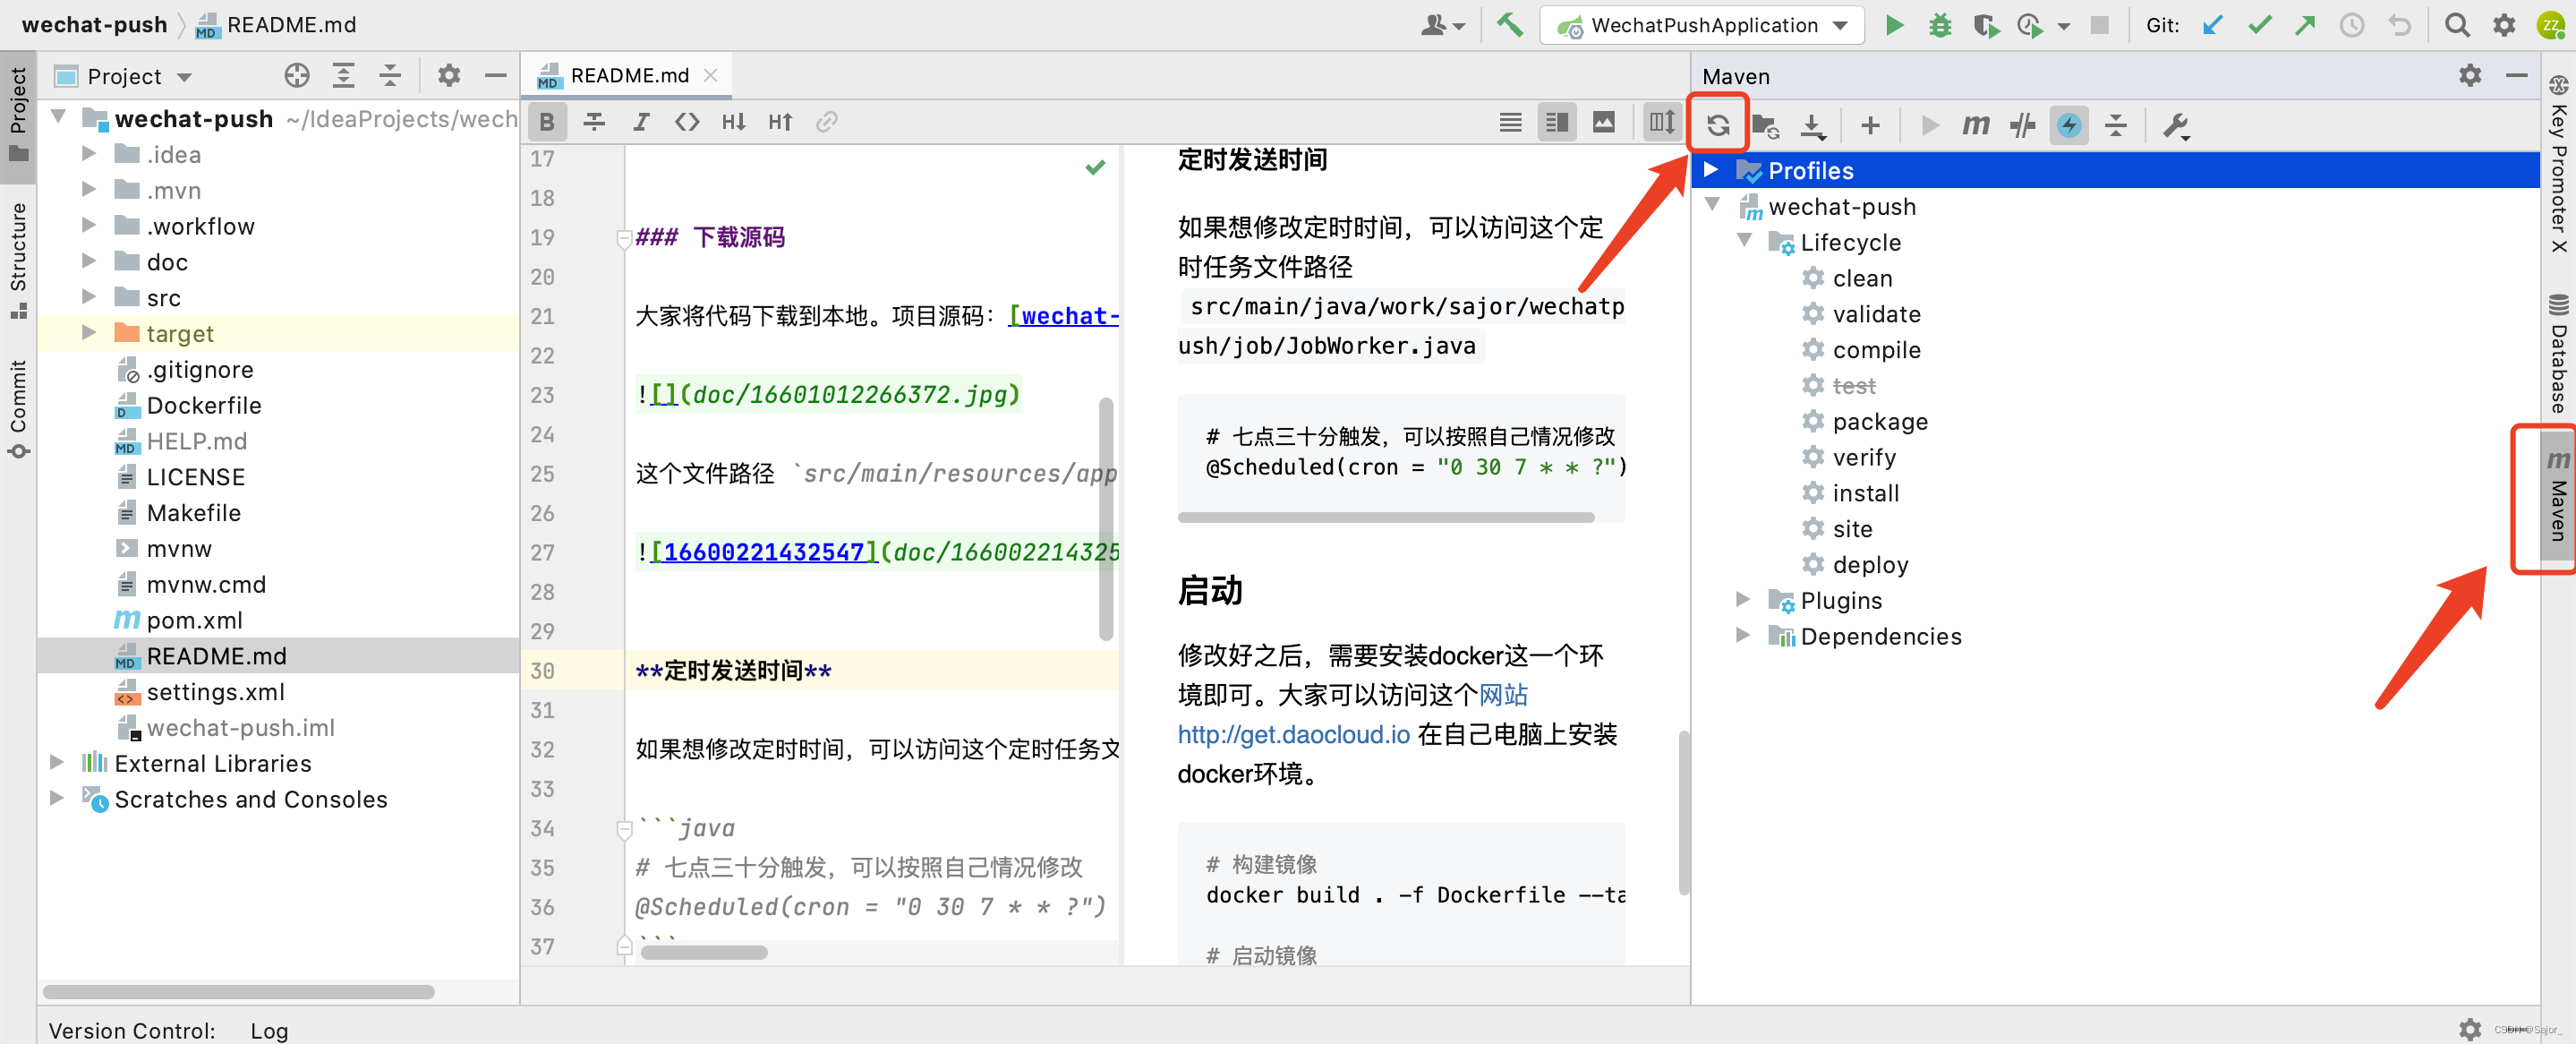Expand the Plugins node in Maven
Viewport: 2576px width, 1044px height.
pos(1743,600)
